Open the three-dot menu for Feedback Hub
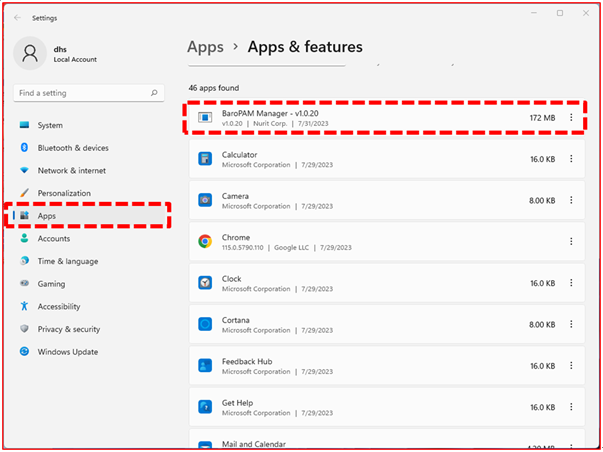 (x=571, y=365)
